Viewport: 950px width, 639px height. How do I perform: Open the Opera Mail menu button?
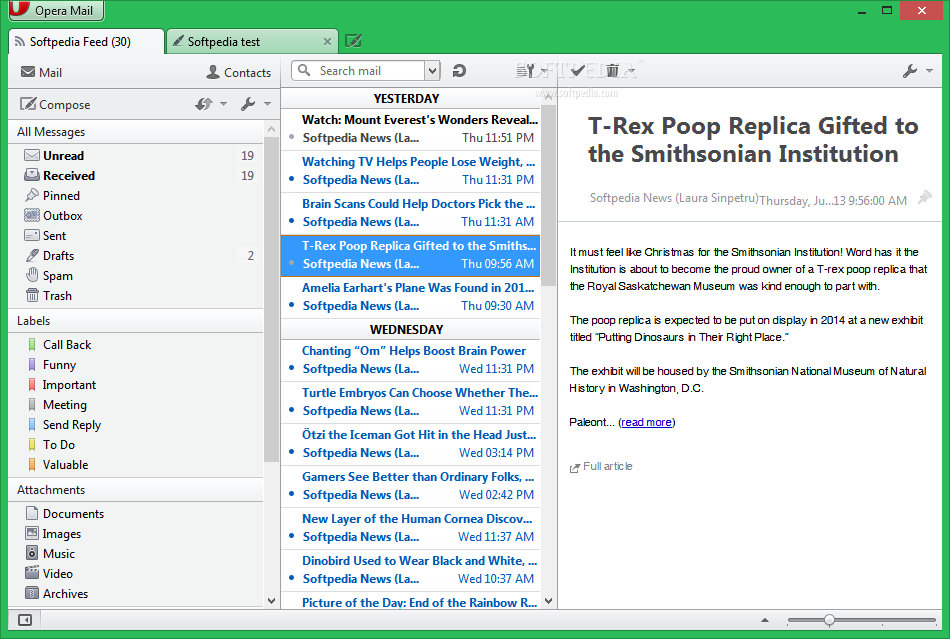(x=56, y=10)
